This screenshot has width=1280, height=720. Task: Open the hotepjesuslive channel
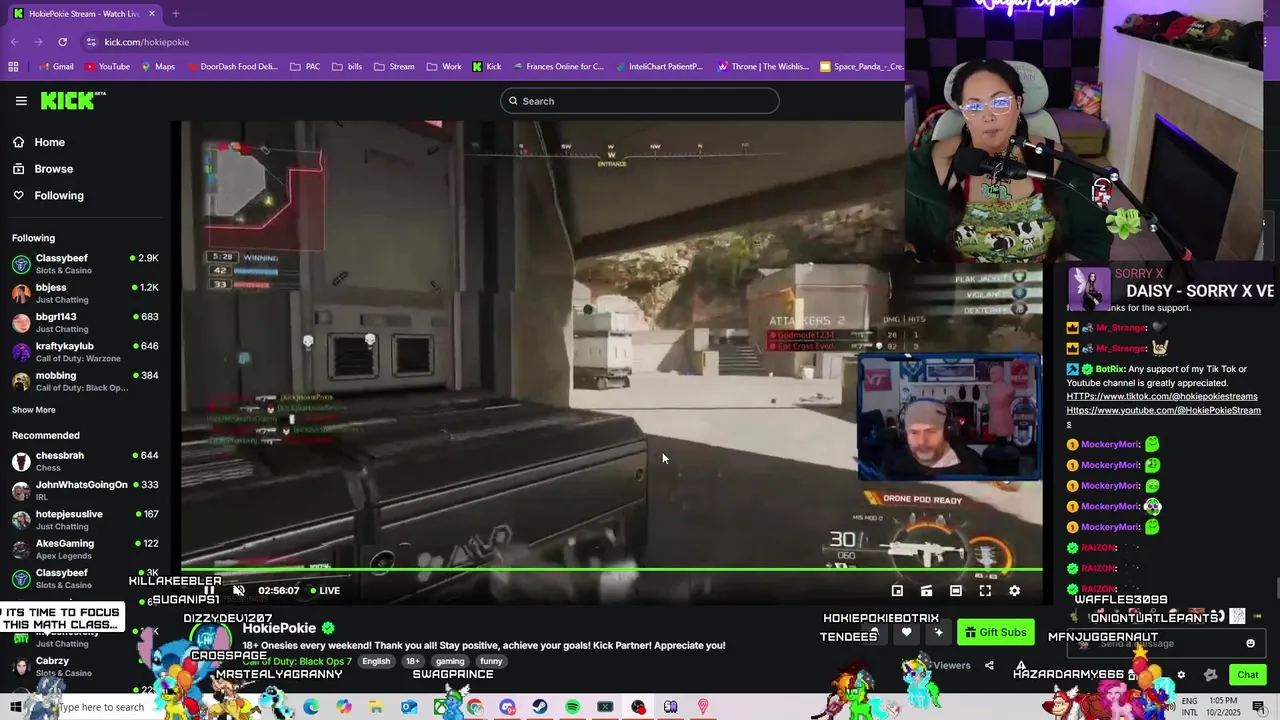[x=85, y=520]
